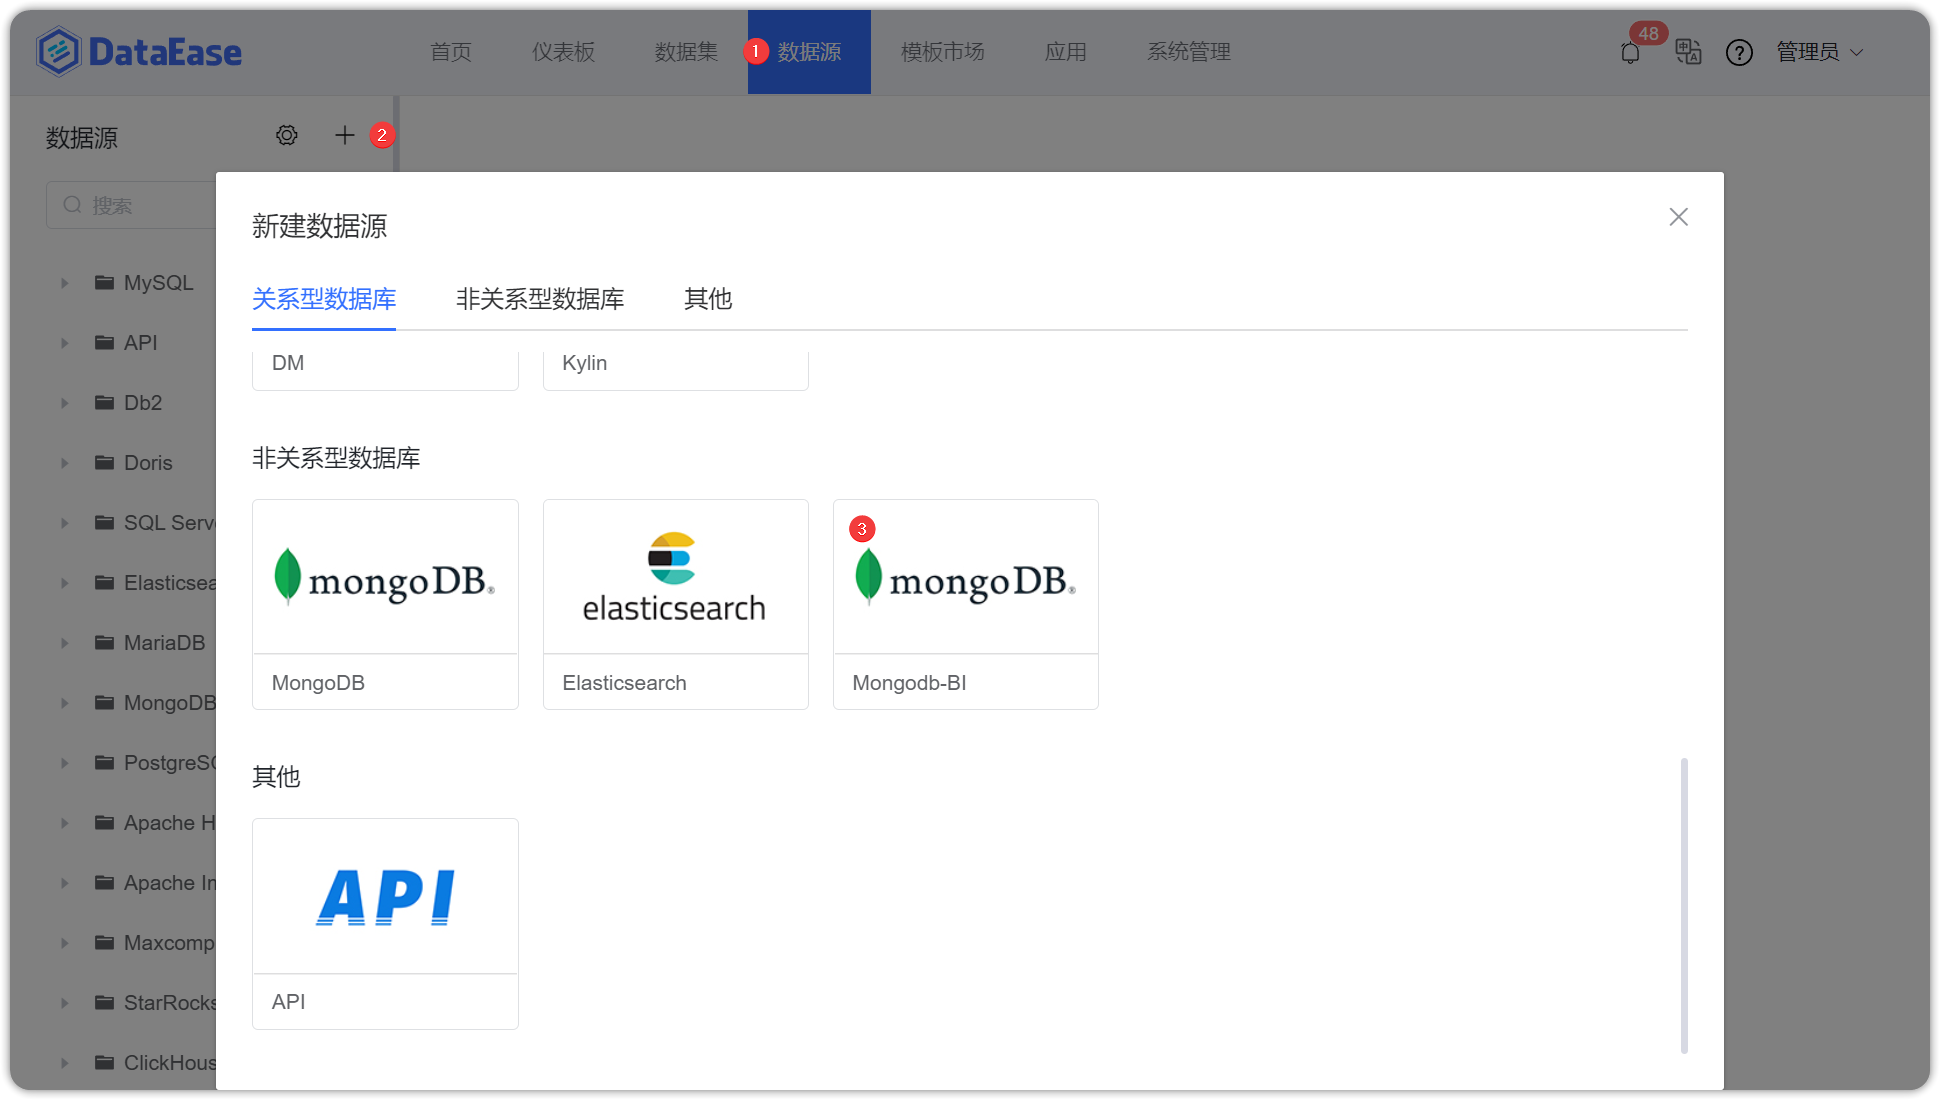Expand the Elasticsearch tree node
This screenshot has width=1940, height=1100.
(64, 583)
